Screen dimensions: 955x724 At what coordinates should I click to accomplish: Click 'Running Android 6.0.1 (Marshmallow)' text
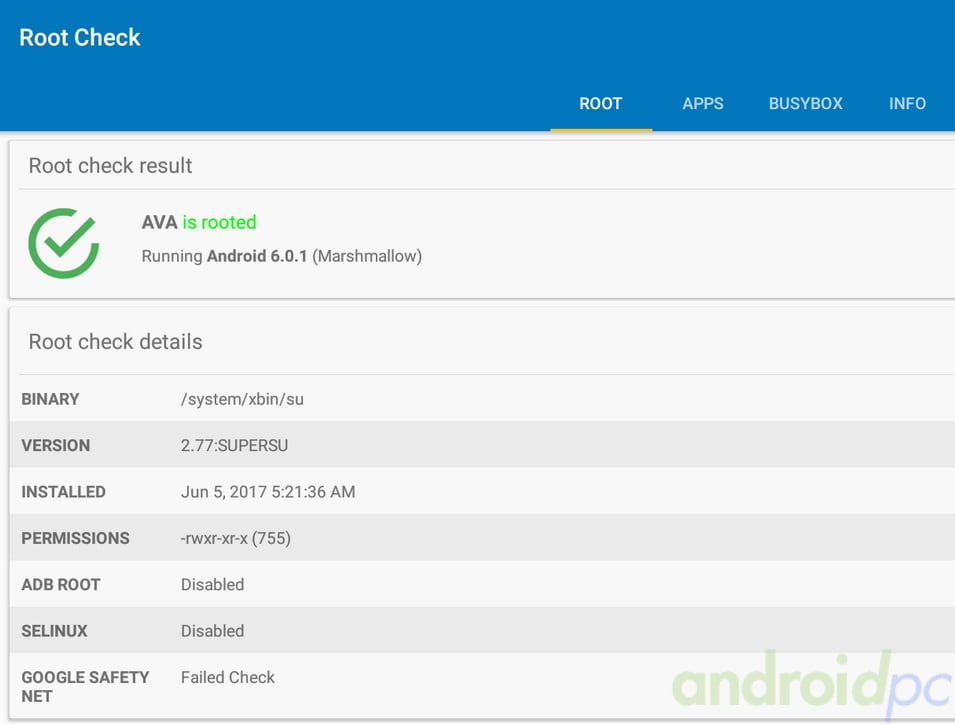tap(281, 256)
